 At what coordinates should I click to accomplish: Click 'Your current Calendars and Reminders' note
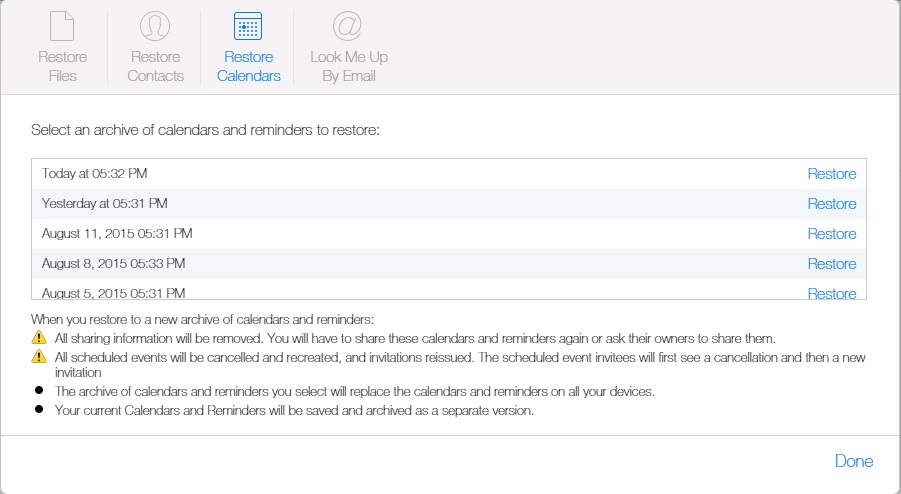tap(294, 411)
